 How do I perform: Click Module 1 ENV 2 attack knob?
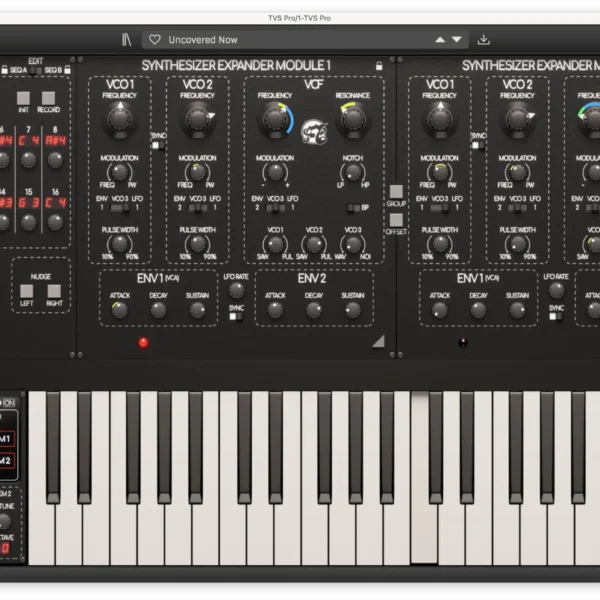(275, 310)
